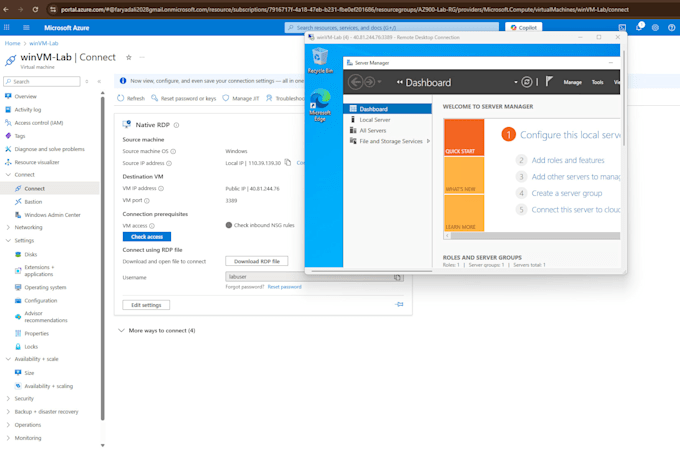Image resolution: width=680 pixels, height=451 pixels.
Task: Open Disks settings
Action: [30, 254]
